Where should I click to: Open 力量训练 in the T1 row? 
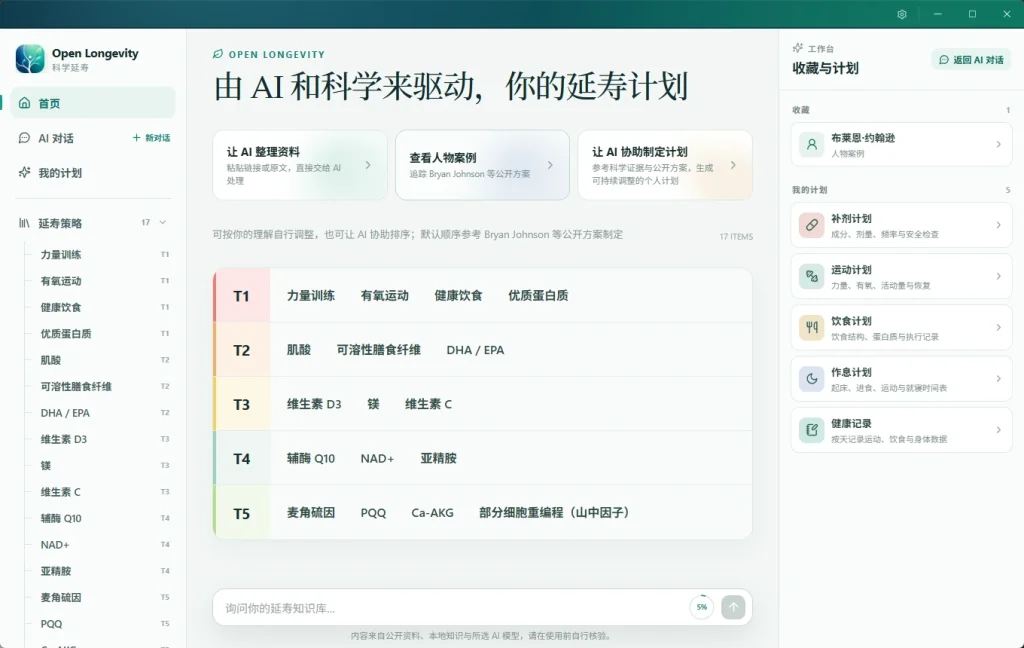point(311,295)
